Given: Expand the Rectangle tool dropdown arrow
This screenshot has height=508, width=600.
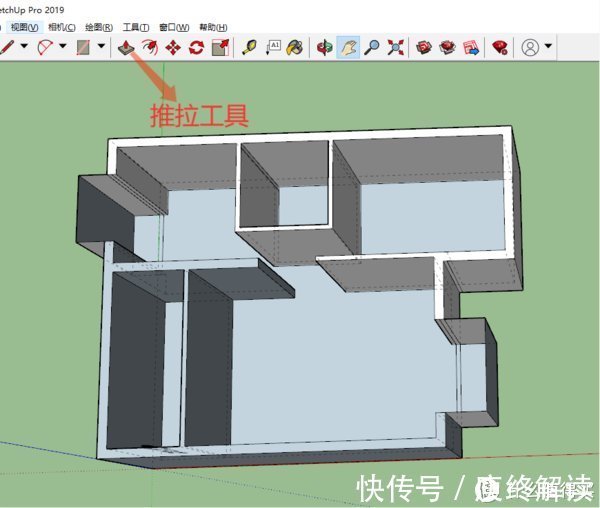Looking at the screenshot, I should (x=101, y=46).
